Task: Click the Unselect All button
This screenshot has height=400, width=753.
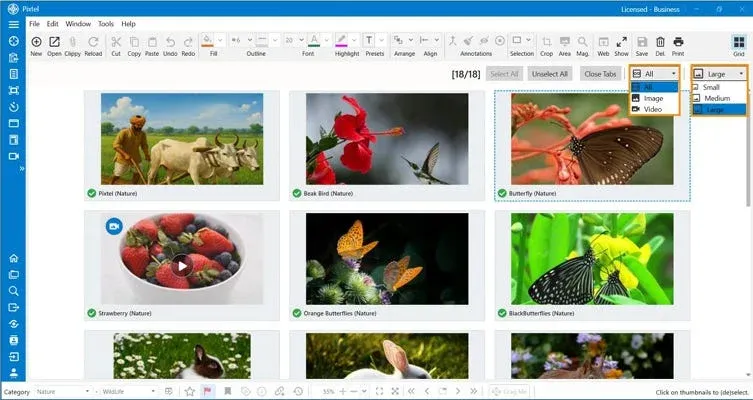Action: point(549,74)
